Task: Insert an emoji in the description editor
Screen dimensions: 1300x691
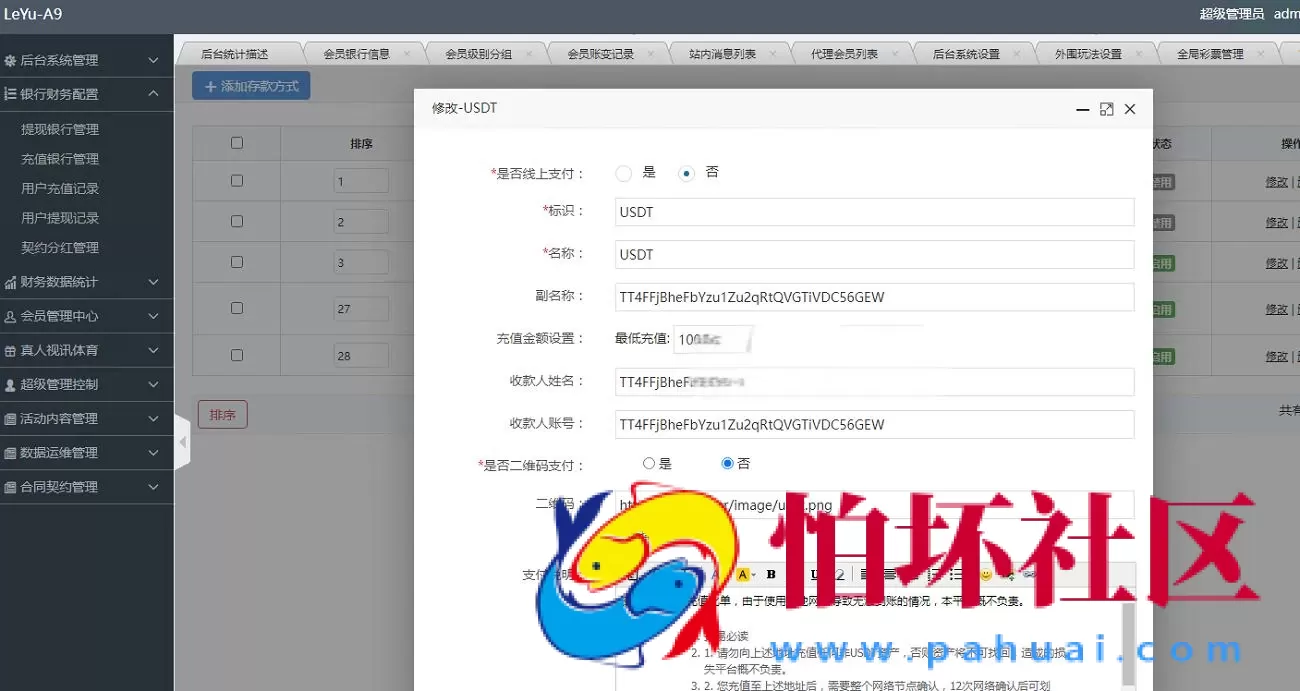Action: point(986,575)
